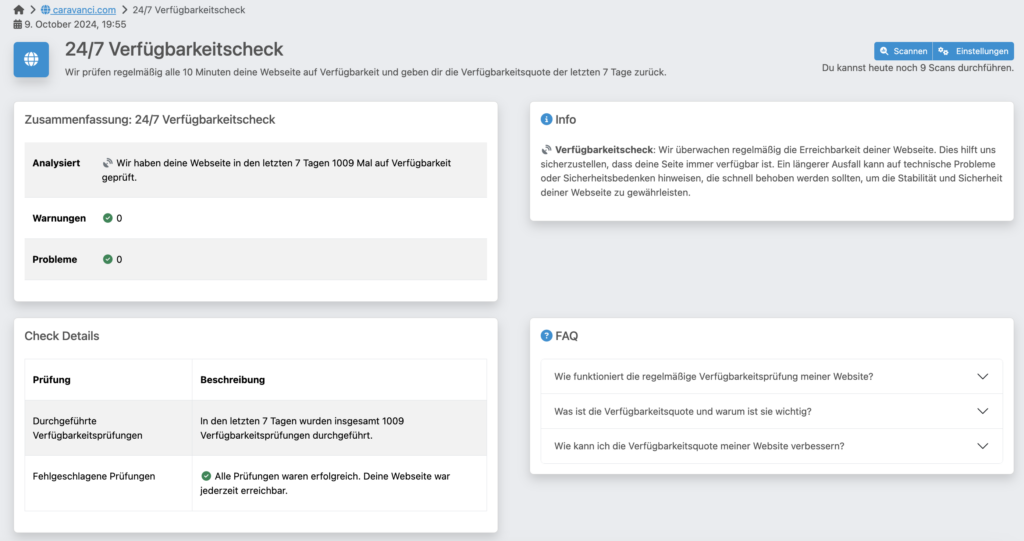Expand the Verfügbarkeitsquote importance question
Viewport: 1024px width, 541px height.
[771, 411]
